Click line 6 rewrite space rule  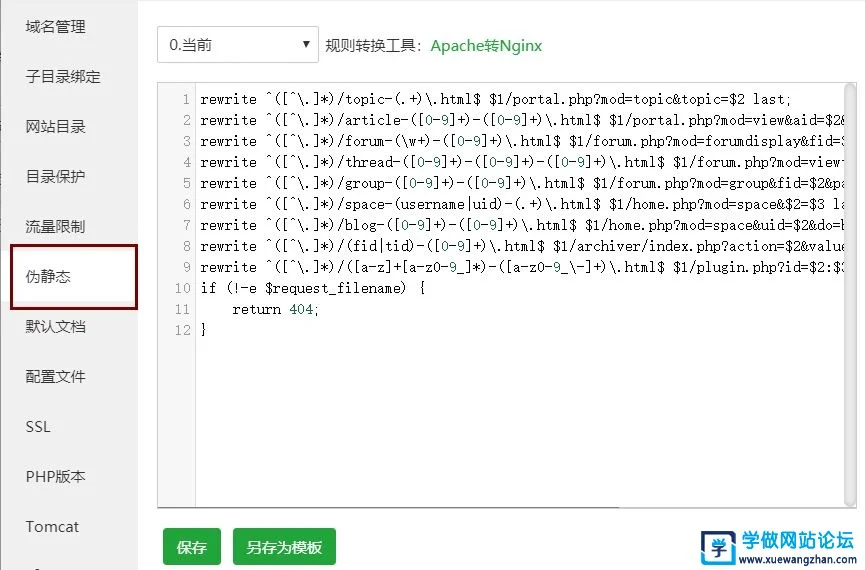point(521,204)
